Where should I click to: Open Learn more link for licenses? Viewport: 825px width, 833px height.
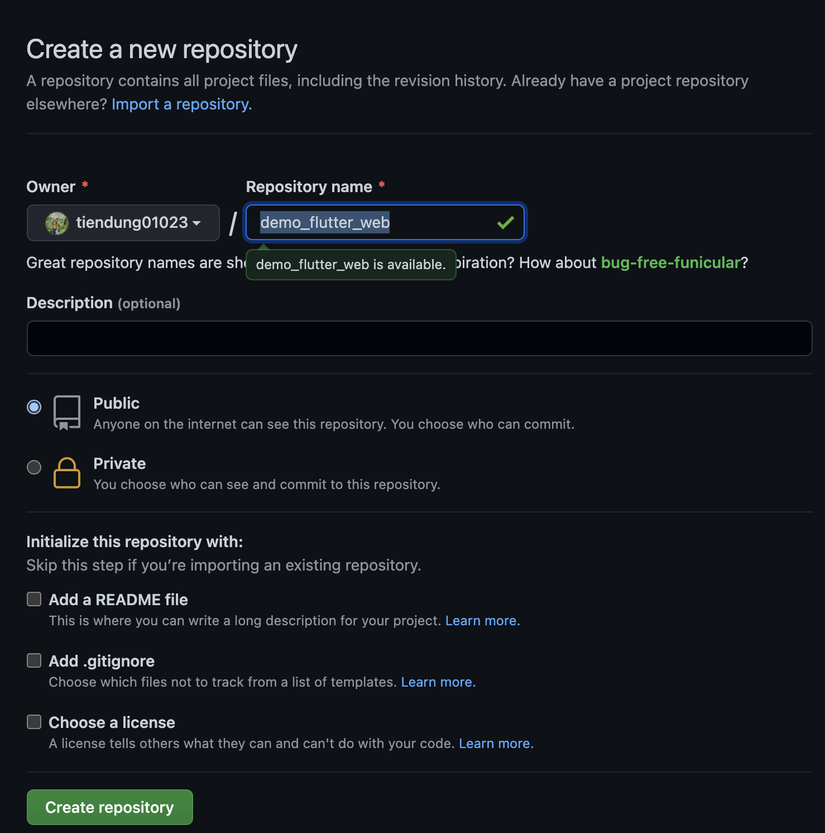pos(496,744)
